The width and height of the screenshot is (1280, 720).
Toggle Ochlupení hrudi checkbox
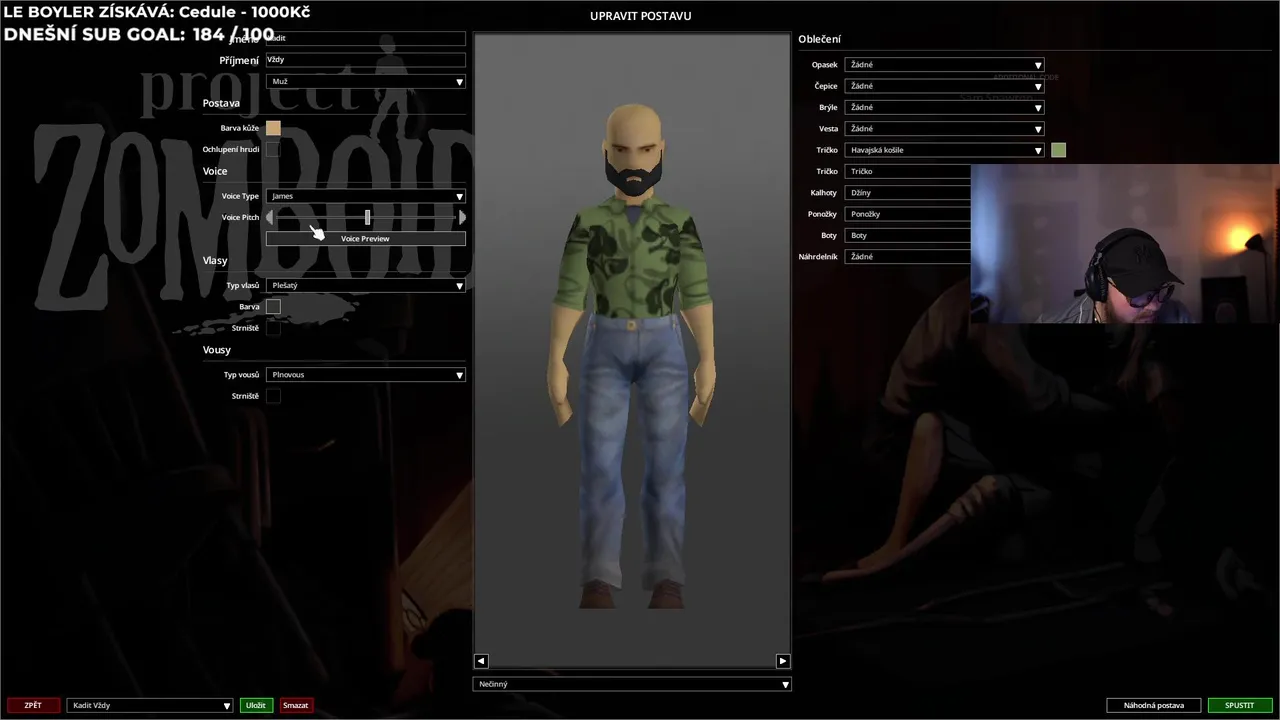pyautogui.click(x=273, y=149)
